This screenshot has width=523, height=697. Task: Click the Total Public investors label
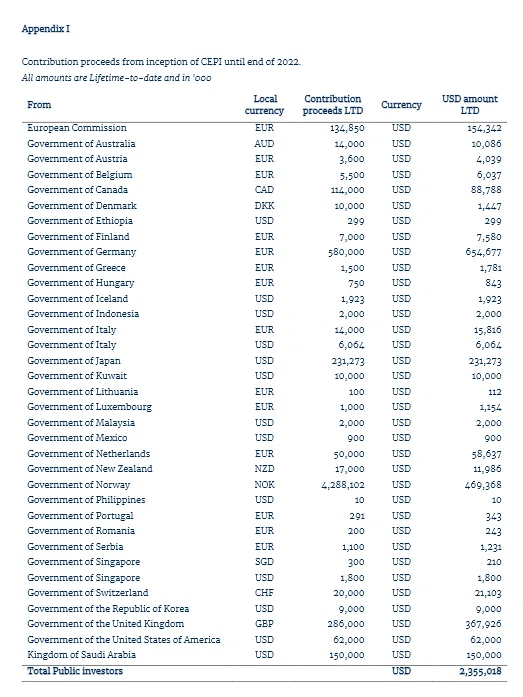coord(75,671)
